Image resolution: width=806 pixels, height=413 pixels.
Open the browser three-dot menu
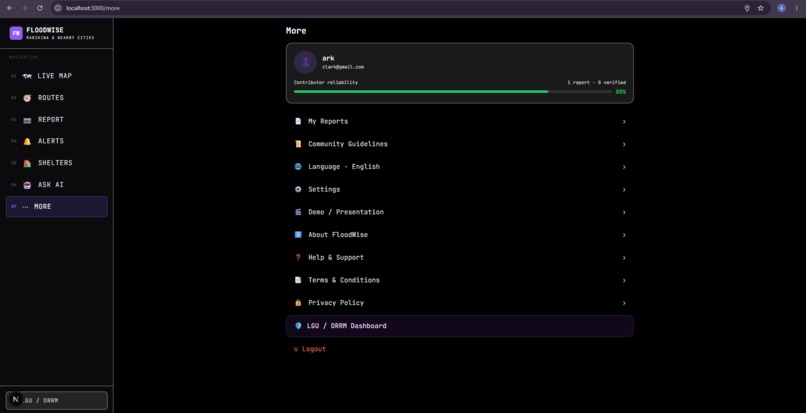point(797,8)
